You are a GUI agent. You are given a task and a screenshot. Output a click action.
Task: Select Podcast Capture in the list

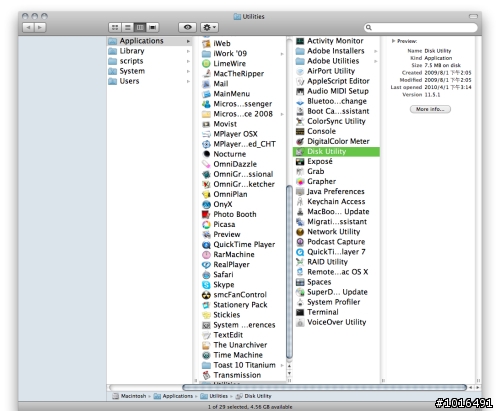pyautogui.click(x=336, y=242)
